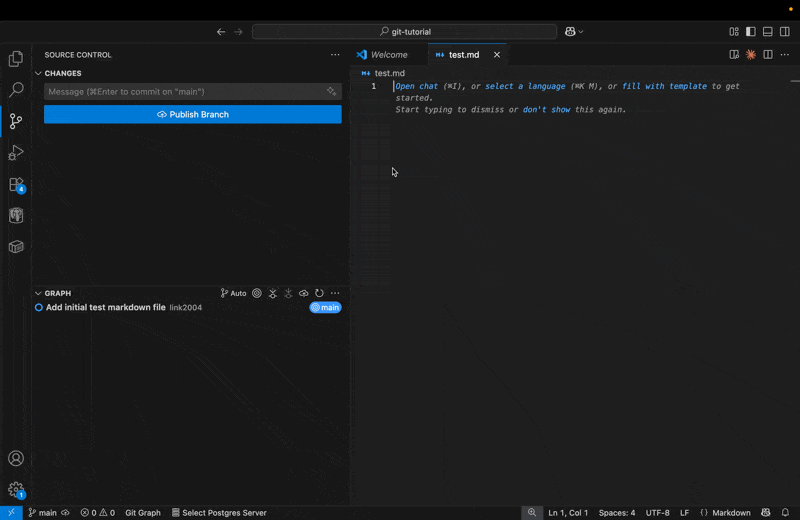Click the Open chat link

pyautogui.click(x=416, y=86)
